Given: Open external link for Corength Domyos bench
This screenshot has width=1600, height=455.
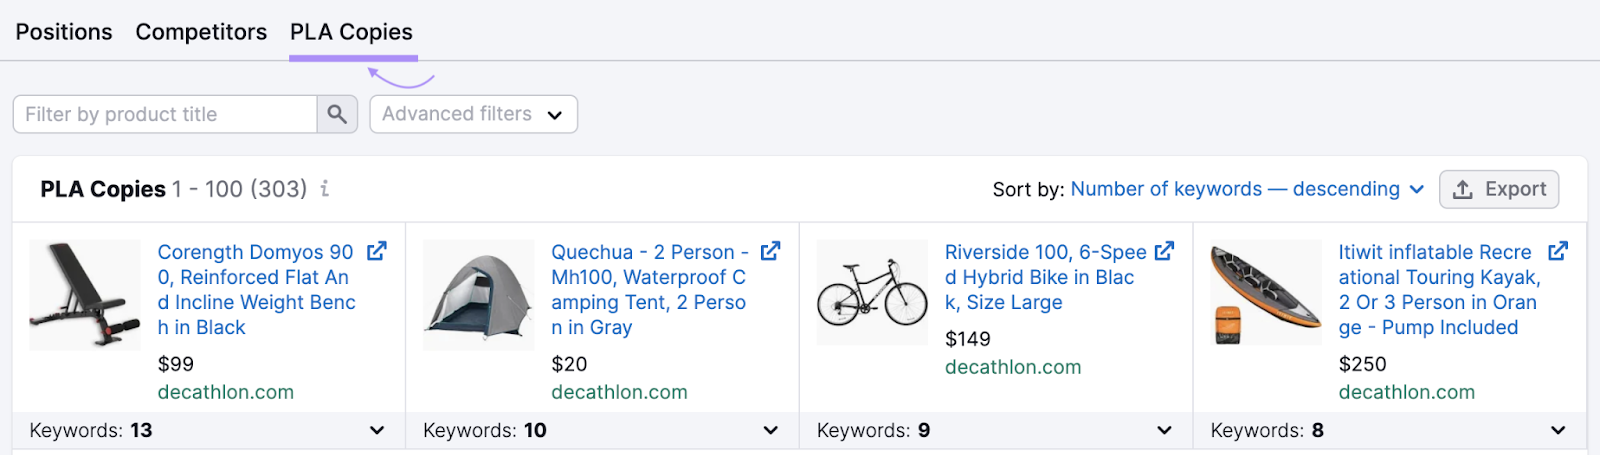Looking at the screenshot, I should [377, 251].
